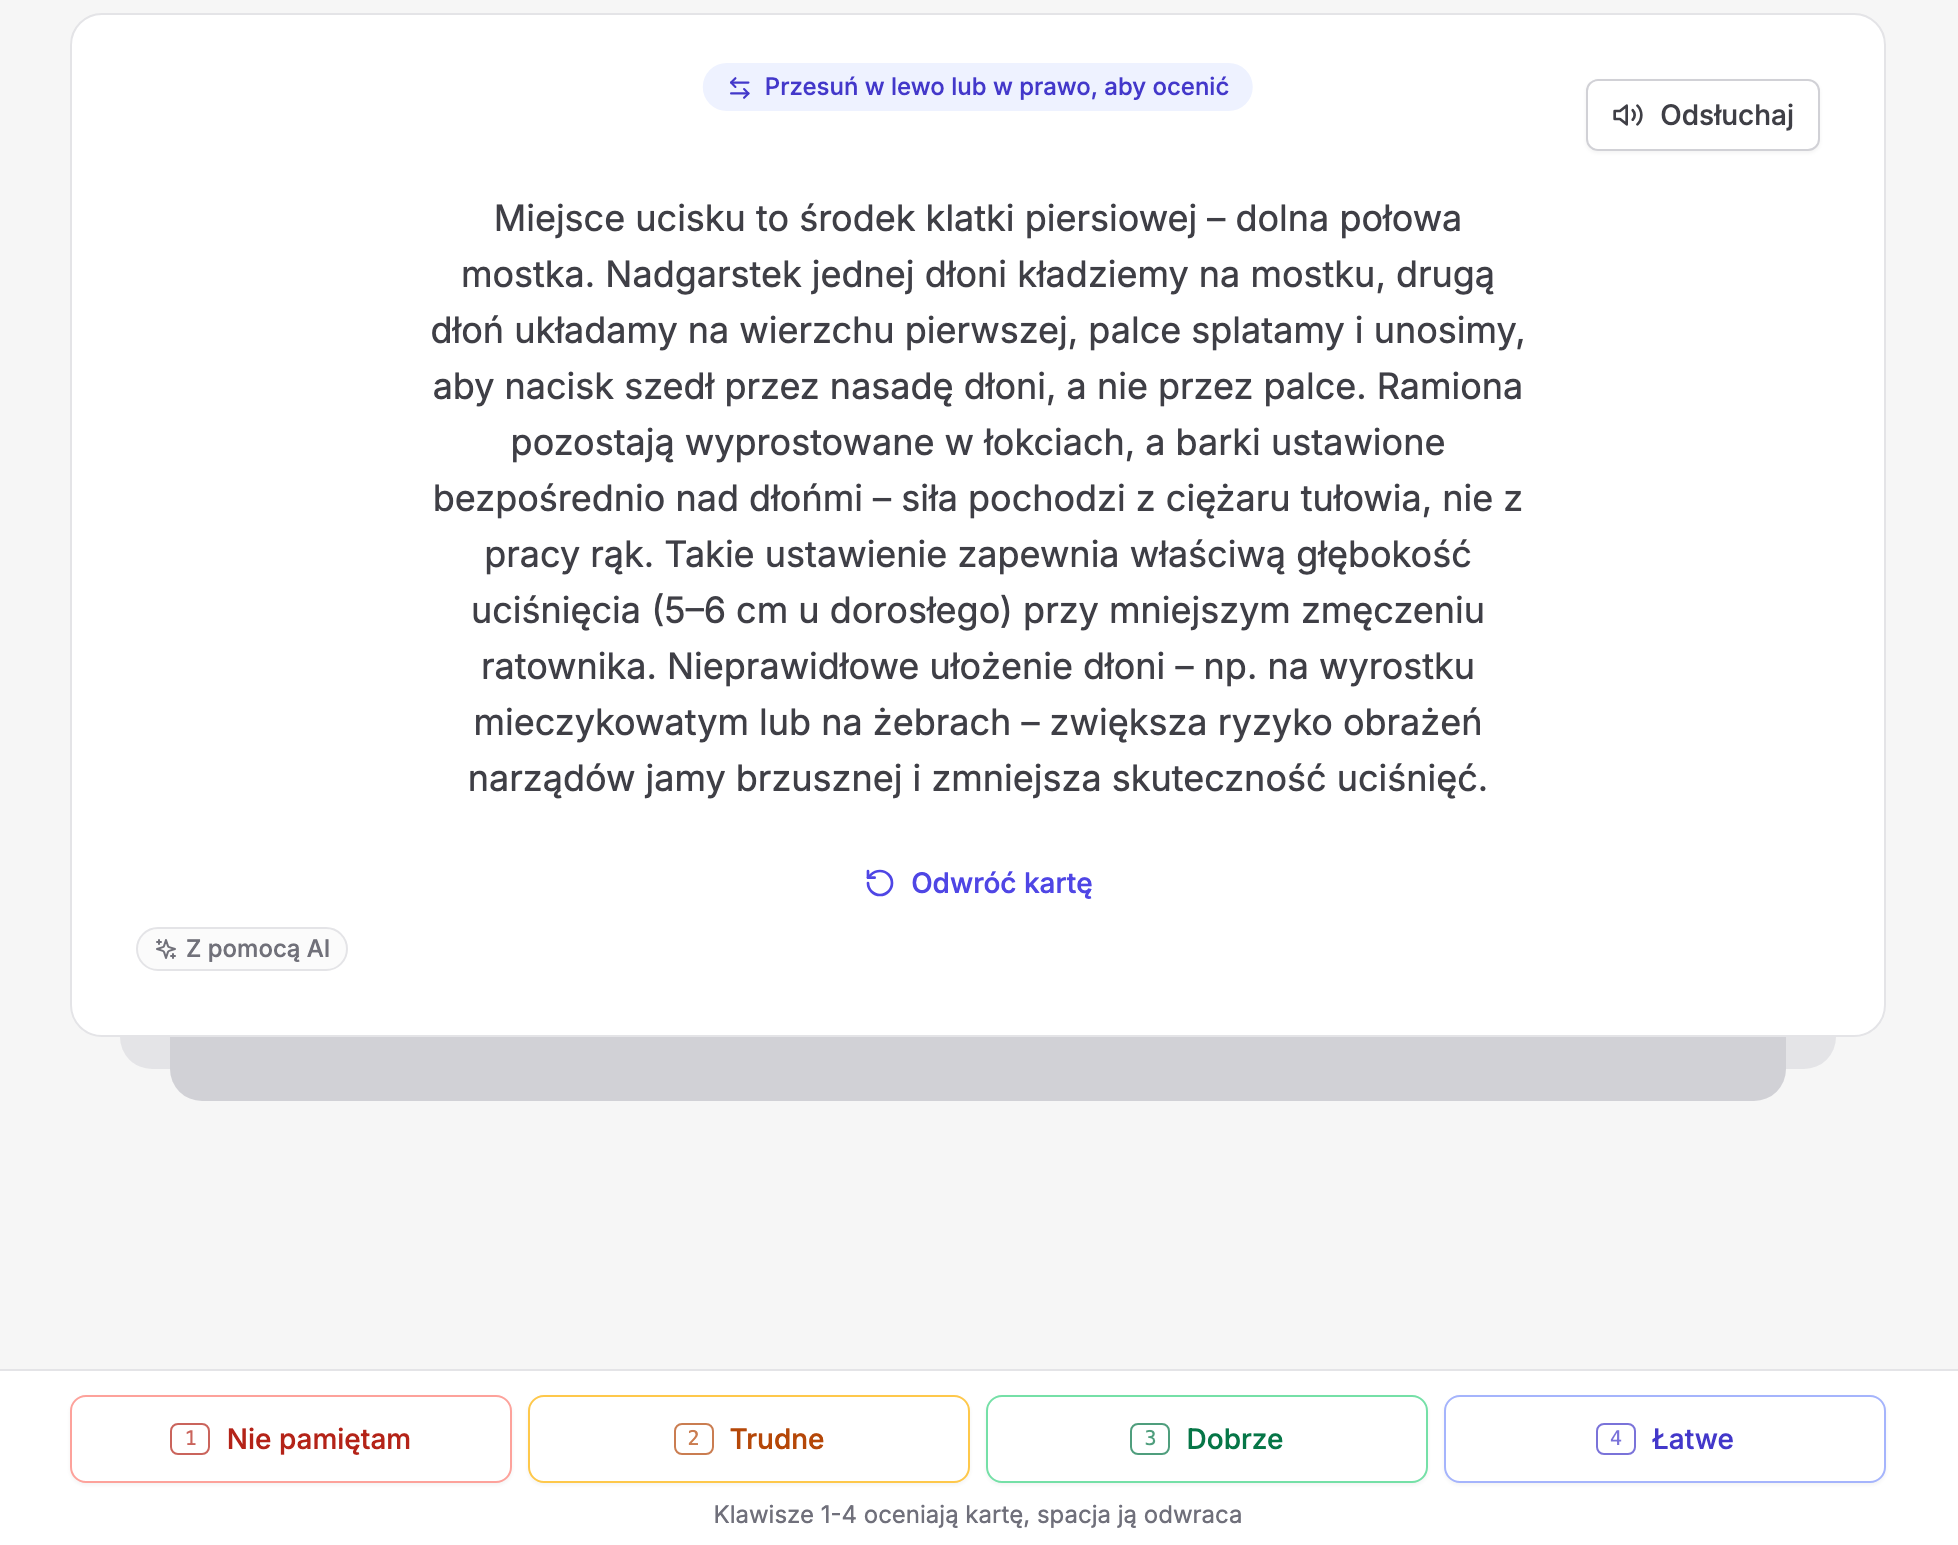Click the key 4 badge on Łatwe
This screenshot has height=1545, width=1958.
[x=1616, y=1439]
